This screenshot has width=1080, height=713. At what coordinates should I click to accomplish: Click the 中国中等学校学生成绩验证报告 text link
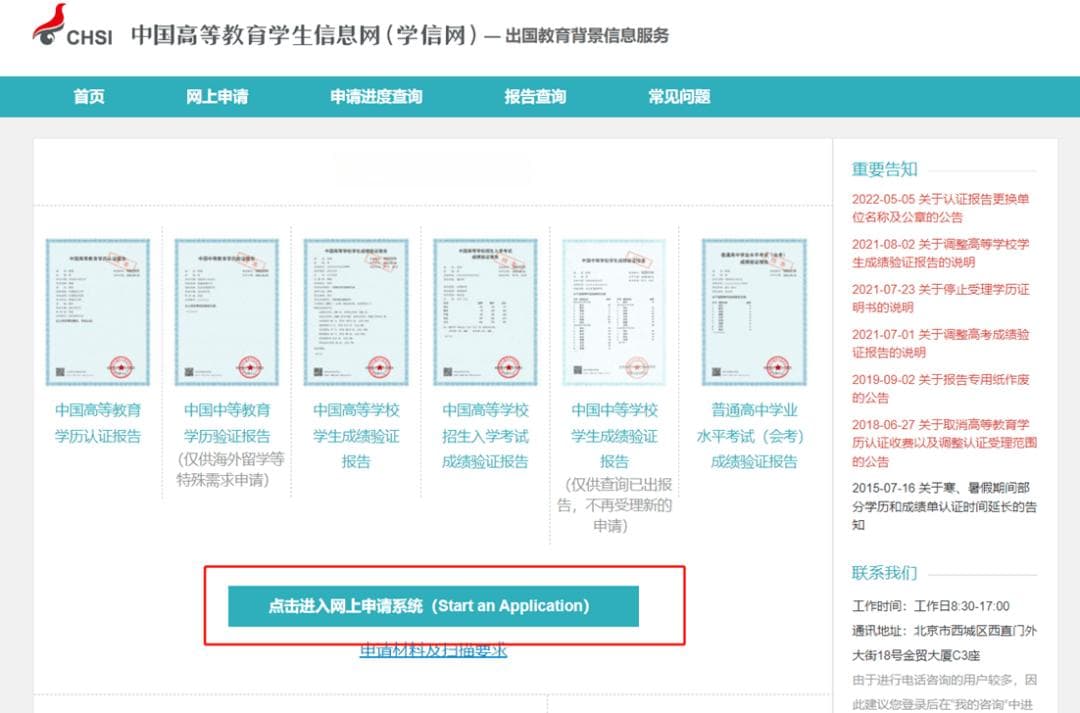614,435
